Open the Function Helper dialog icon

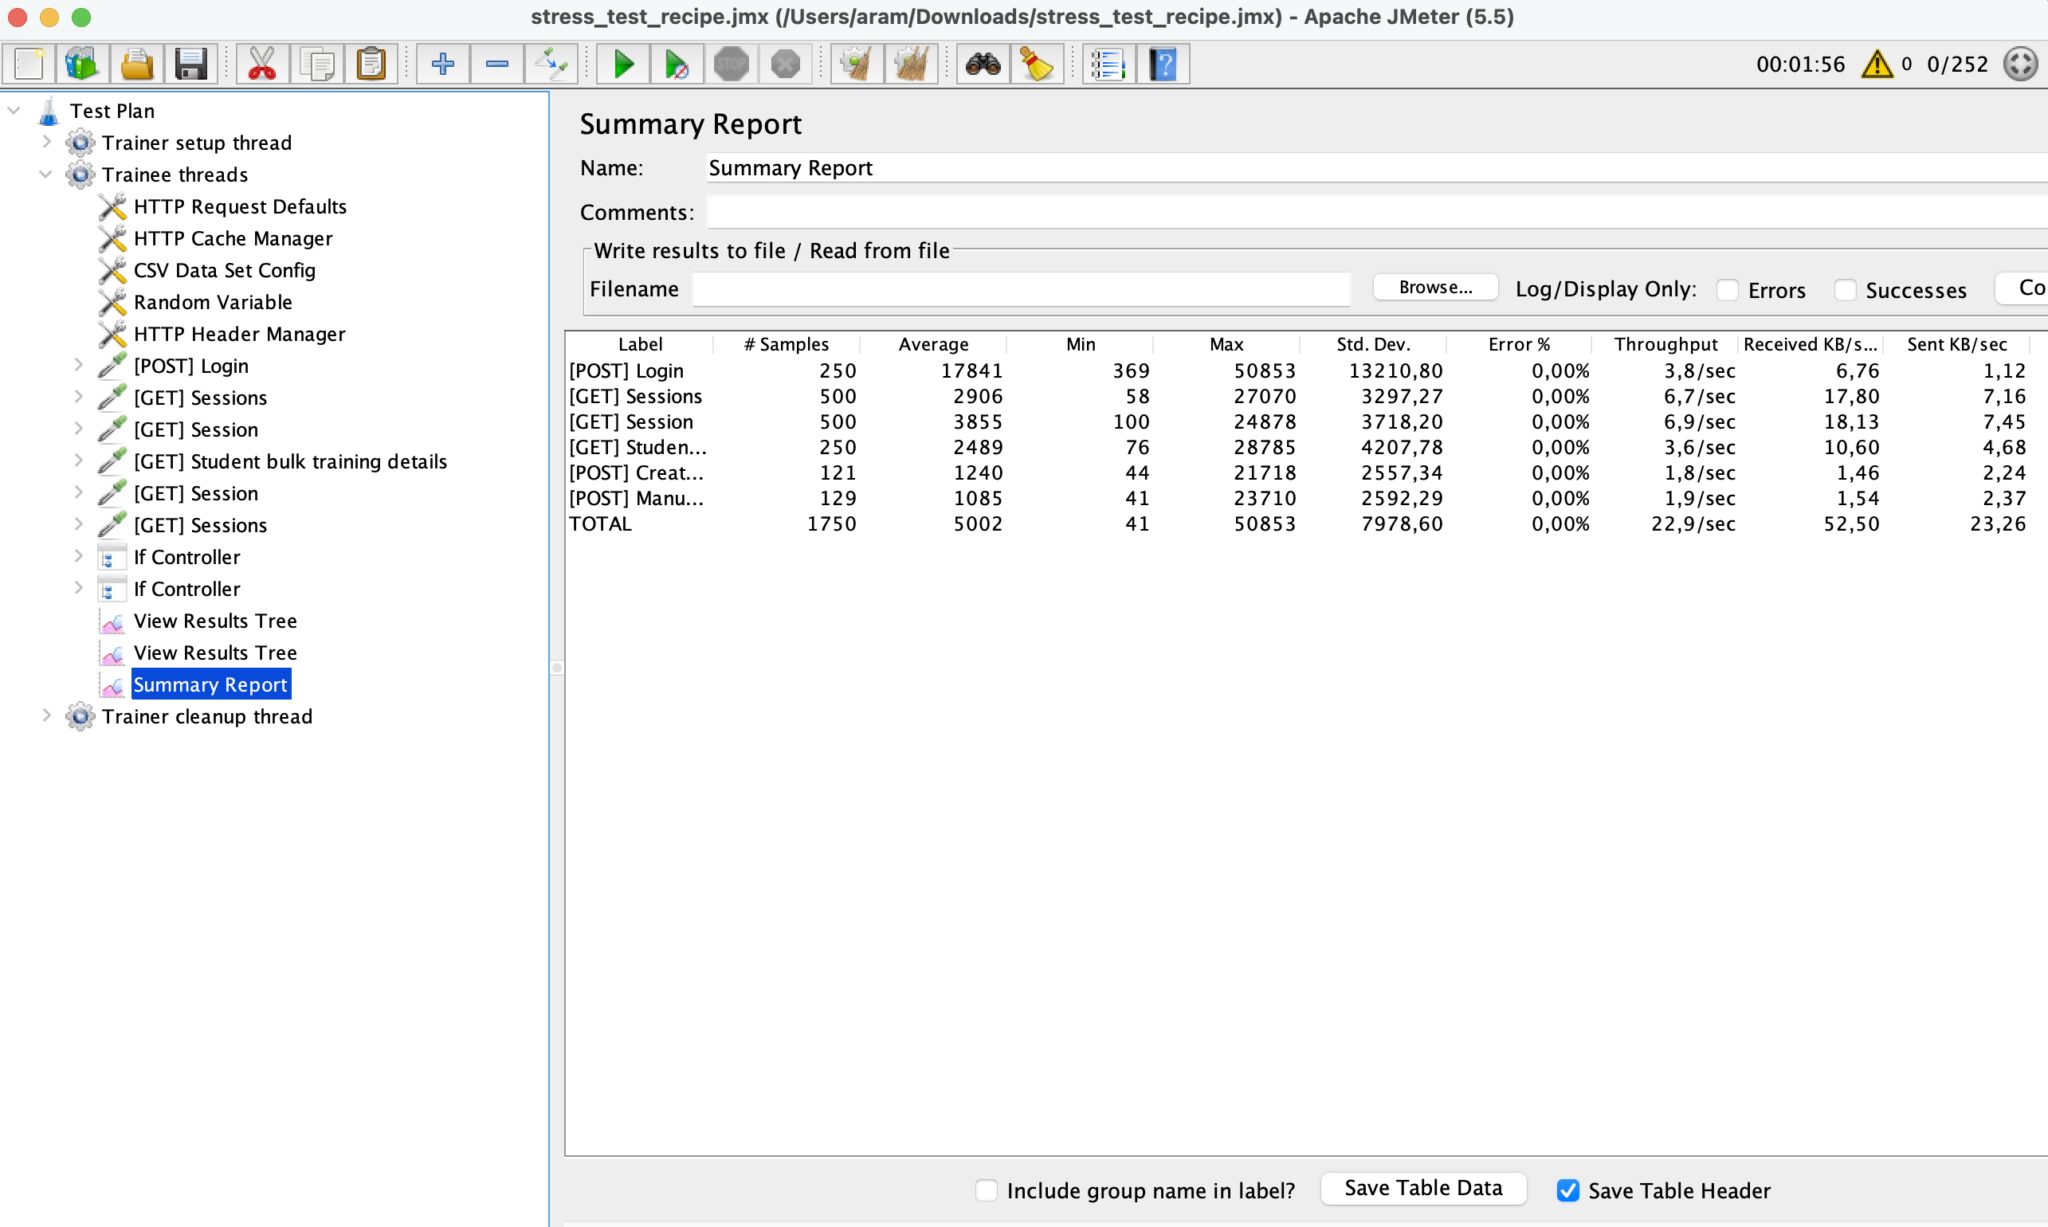[x=1107, y=63]
